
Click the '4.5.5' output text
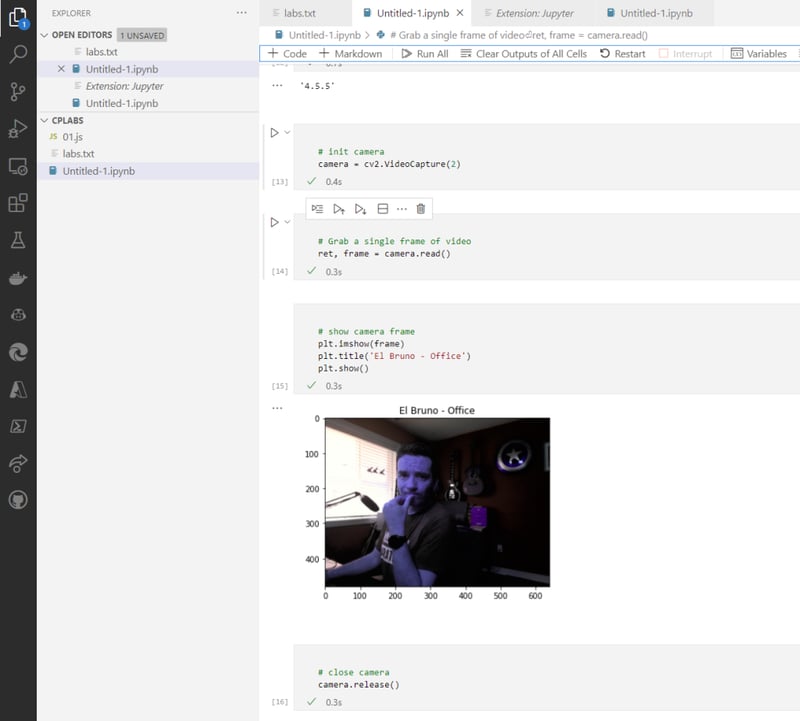click(317, 86)
